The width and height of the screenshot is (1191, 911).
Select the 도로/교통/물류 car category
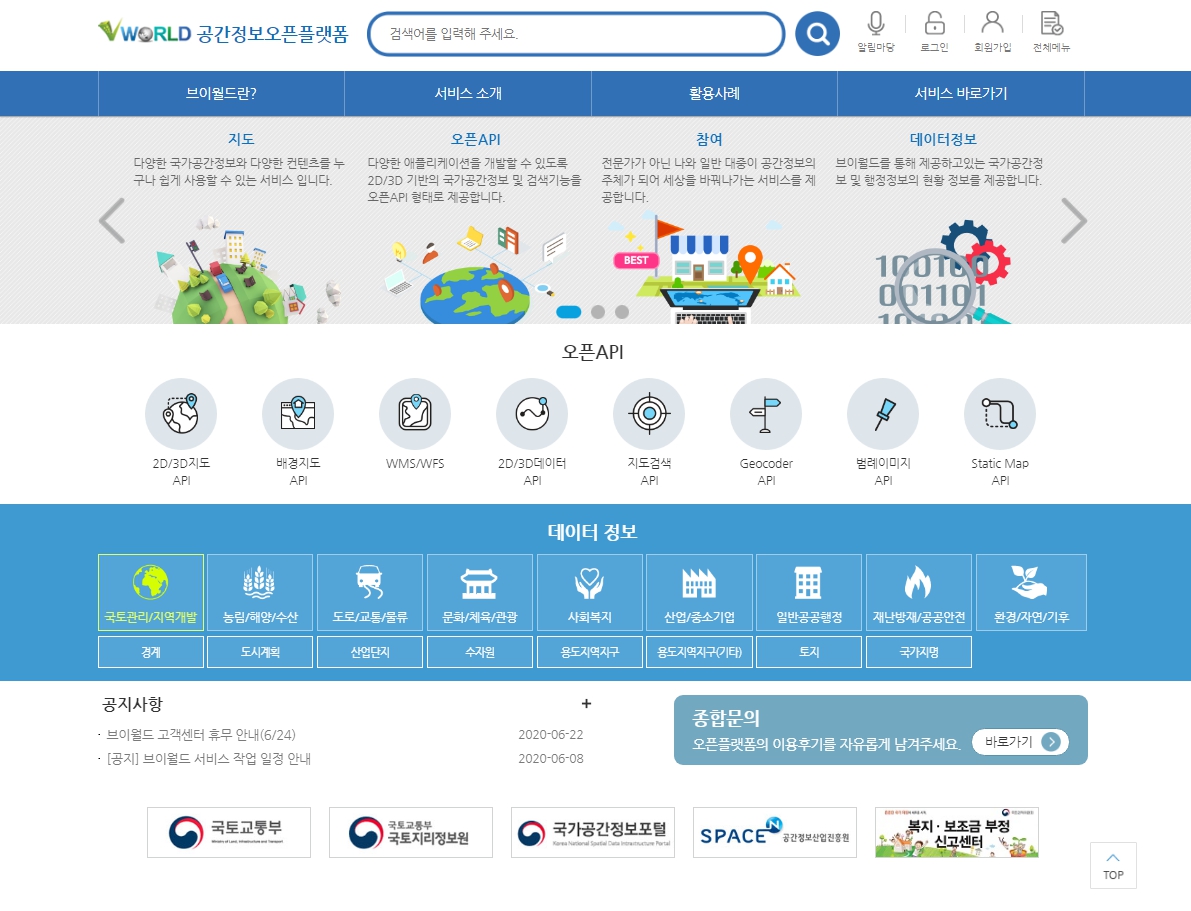[x=370, y=593]
